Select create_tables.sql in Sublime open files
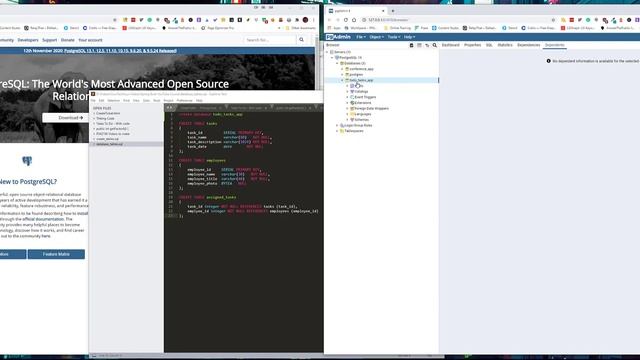Screen dimensions: 640x360 point(107,139)
